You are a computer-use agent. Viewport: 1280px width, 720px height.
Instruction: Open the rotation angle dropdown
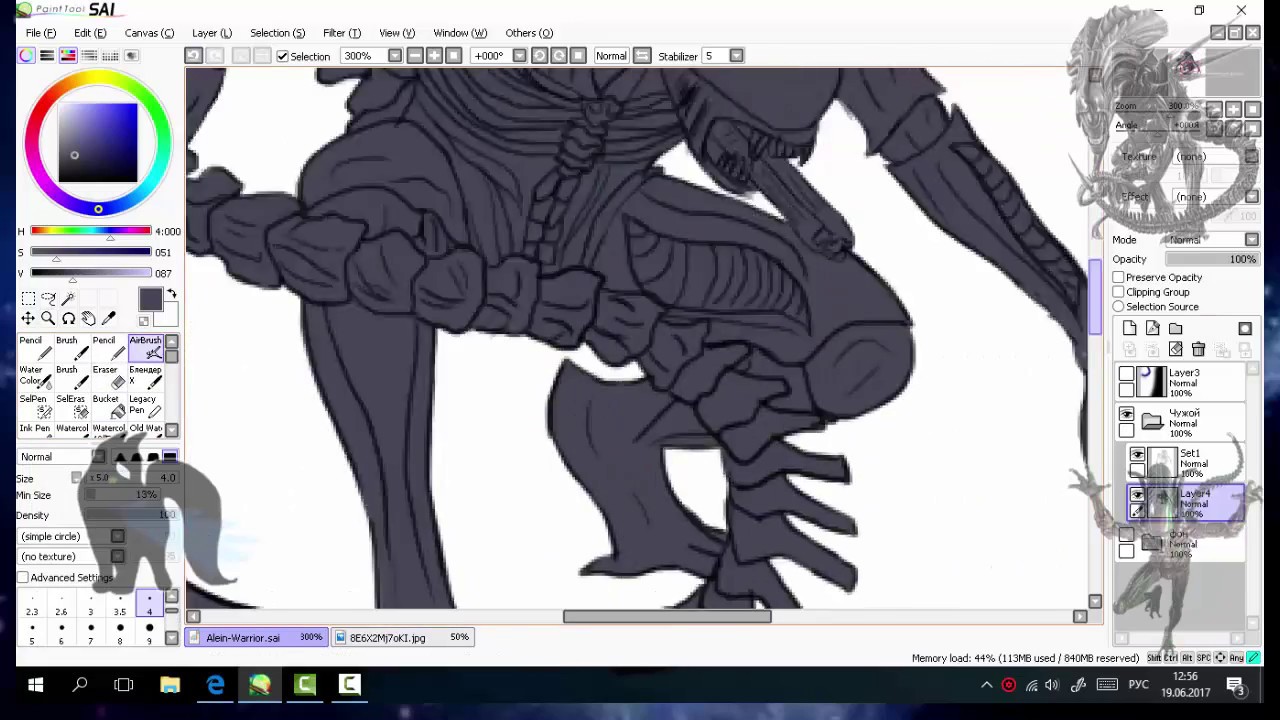[x=519, y=56]
